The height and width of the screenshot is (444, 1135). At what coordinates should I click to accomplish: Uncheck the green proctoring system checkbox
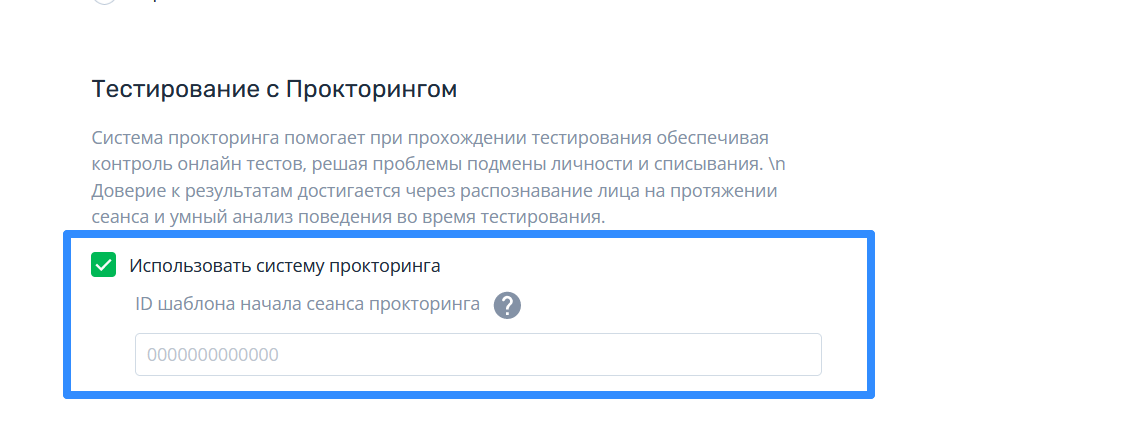(x=104, y=265)
